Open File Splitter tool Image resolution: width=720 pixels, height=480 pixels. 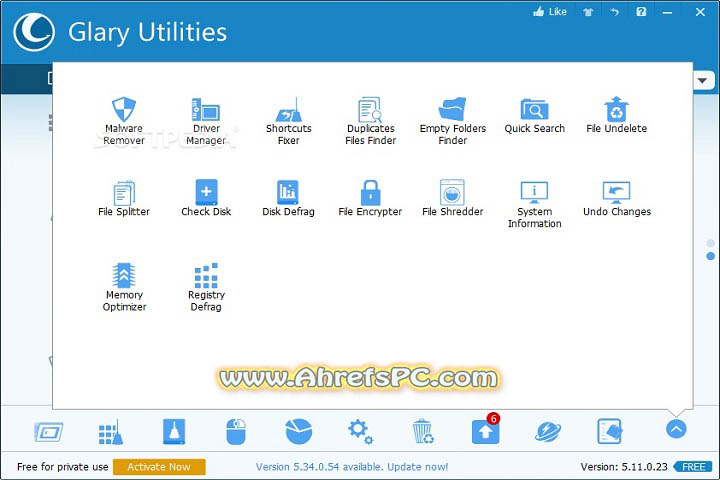124,198
